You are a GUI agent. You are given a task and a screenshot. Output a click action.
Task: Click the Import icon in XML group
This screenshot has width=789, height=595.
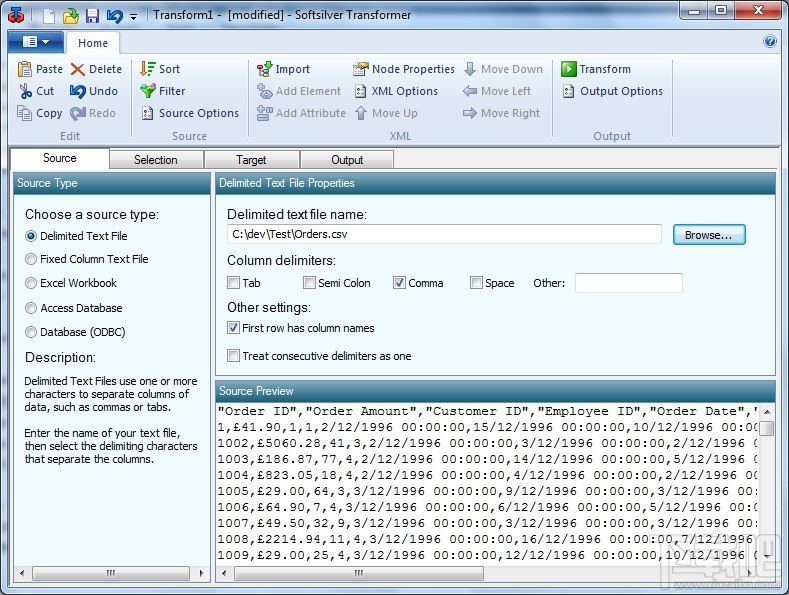pos(265,69)
